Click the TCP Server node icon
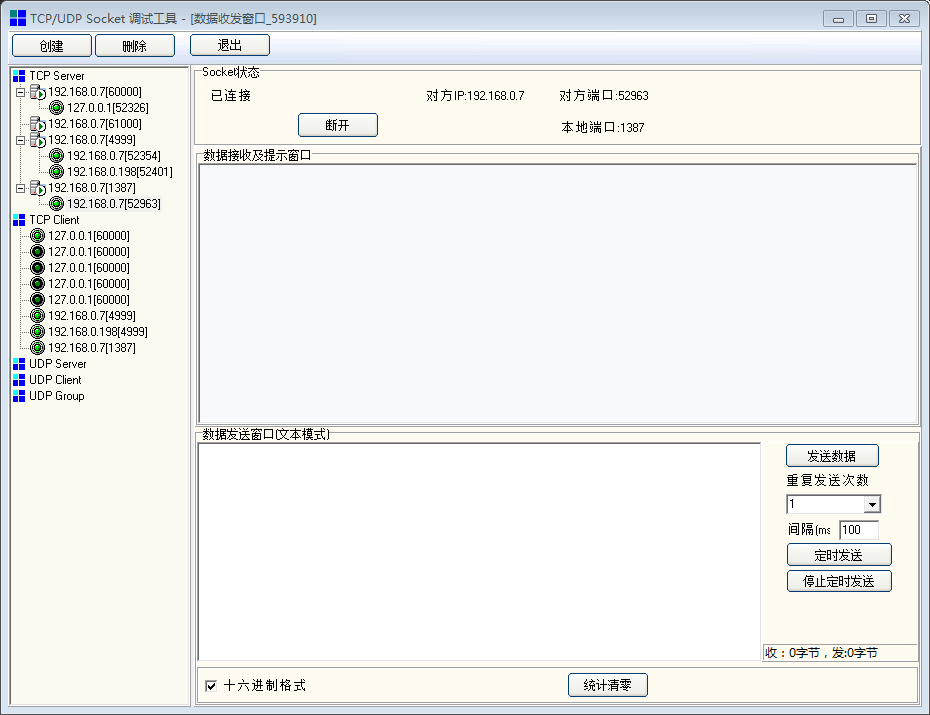Viewport: 930px width, 715px height. point(19,76)
